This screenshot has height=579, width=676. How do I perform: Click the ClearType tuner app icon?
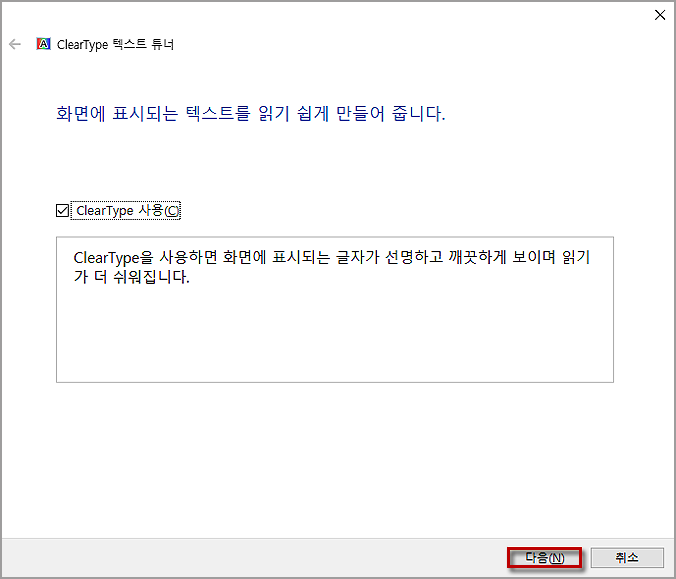[x=43, y=44]
